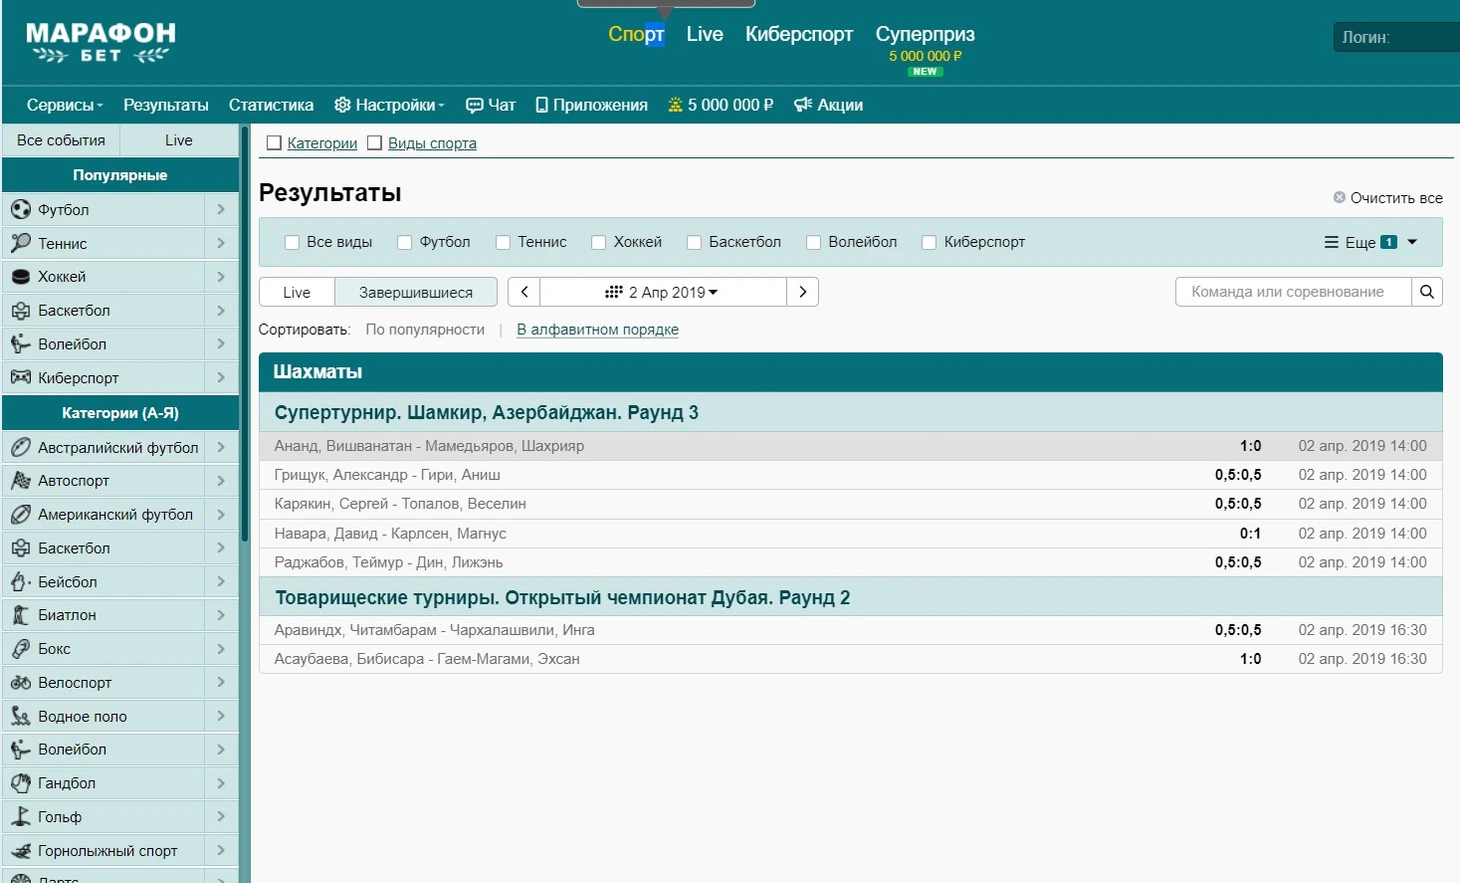Image resolution: width=1460 pixels, height=883 pixels.
Task: Click the Киберспорт gamepad icon in sidebar
Action: point(20,378)
